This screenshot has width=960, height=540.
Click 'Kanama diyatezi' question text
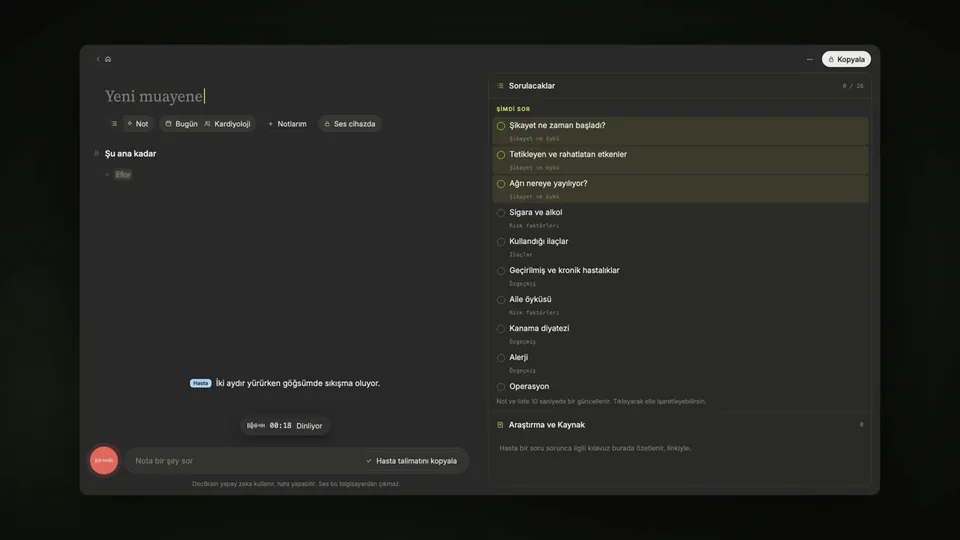[539, 328]
